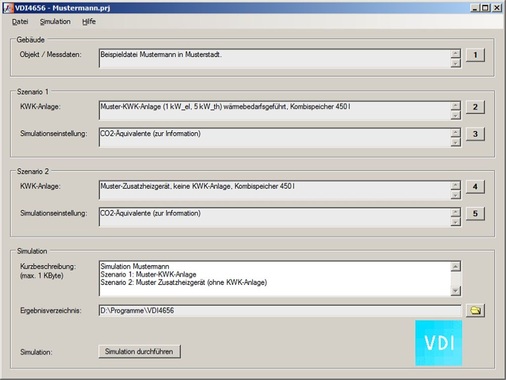Open the Hilfe menu
This screenshot has width=506, height=380.
pos(89,22)
